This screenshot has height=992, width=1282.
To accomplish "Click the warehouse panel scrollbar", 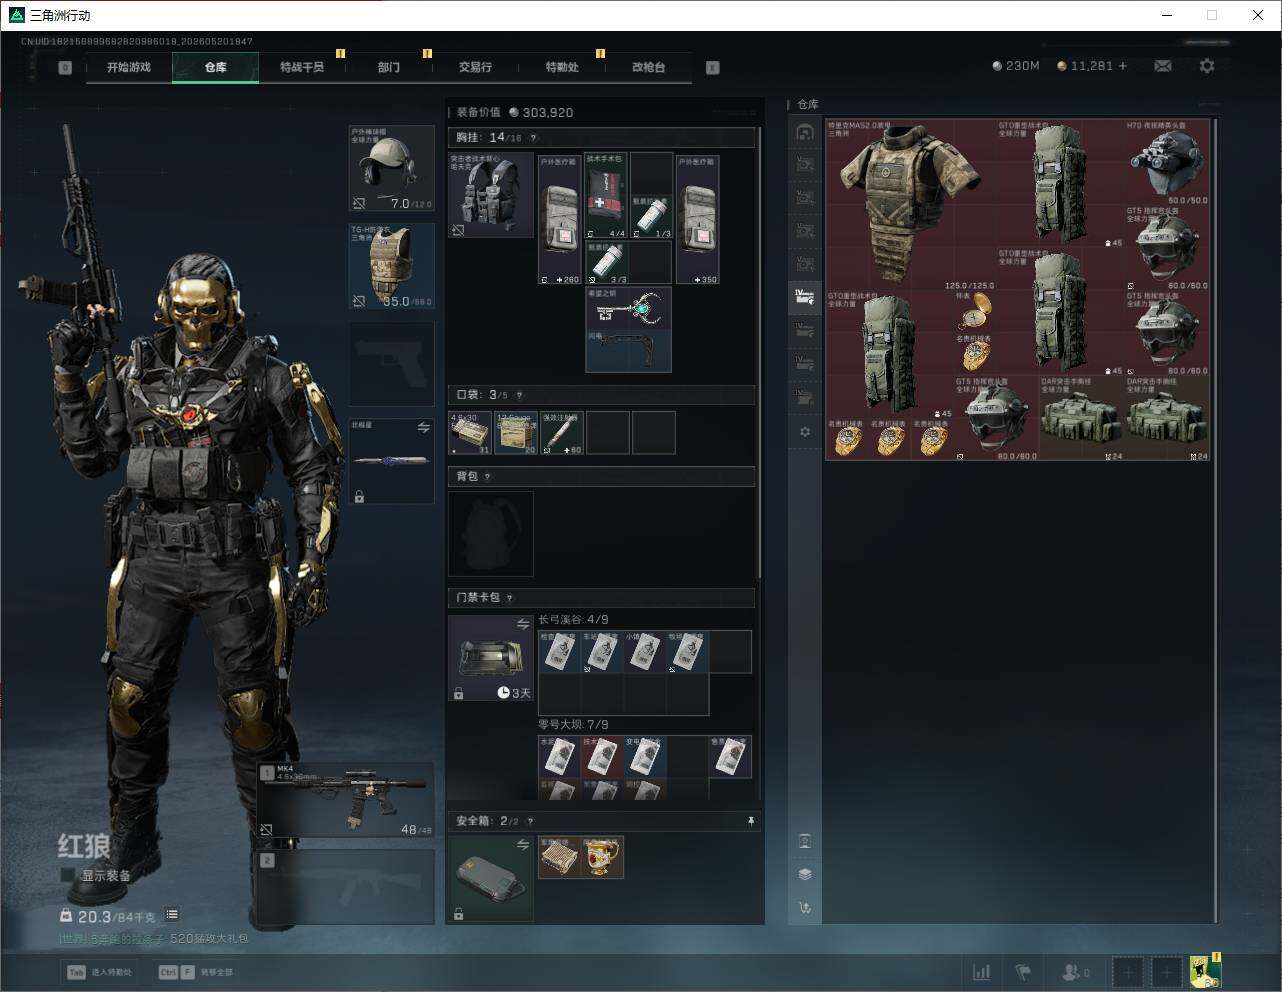I will pyautogui.click(x=1216, y=520).
